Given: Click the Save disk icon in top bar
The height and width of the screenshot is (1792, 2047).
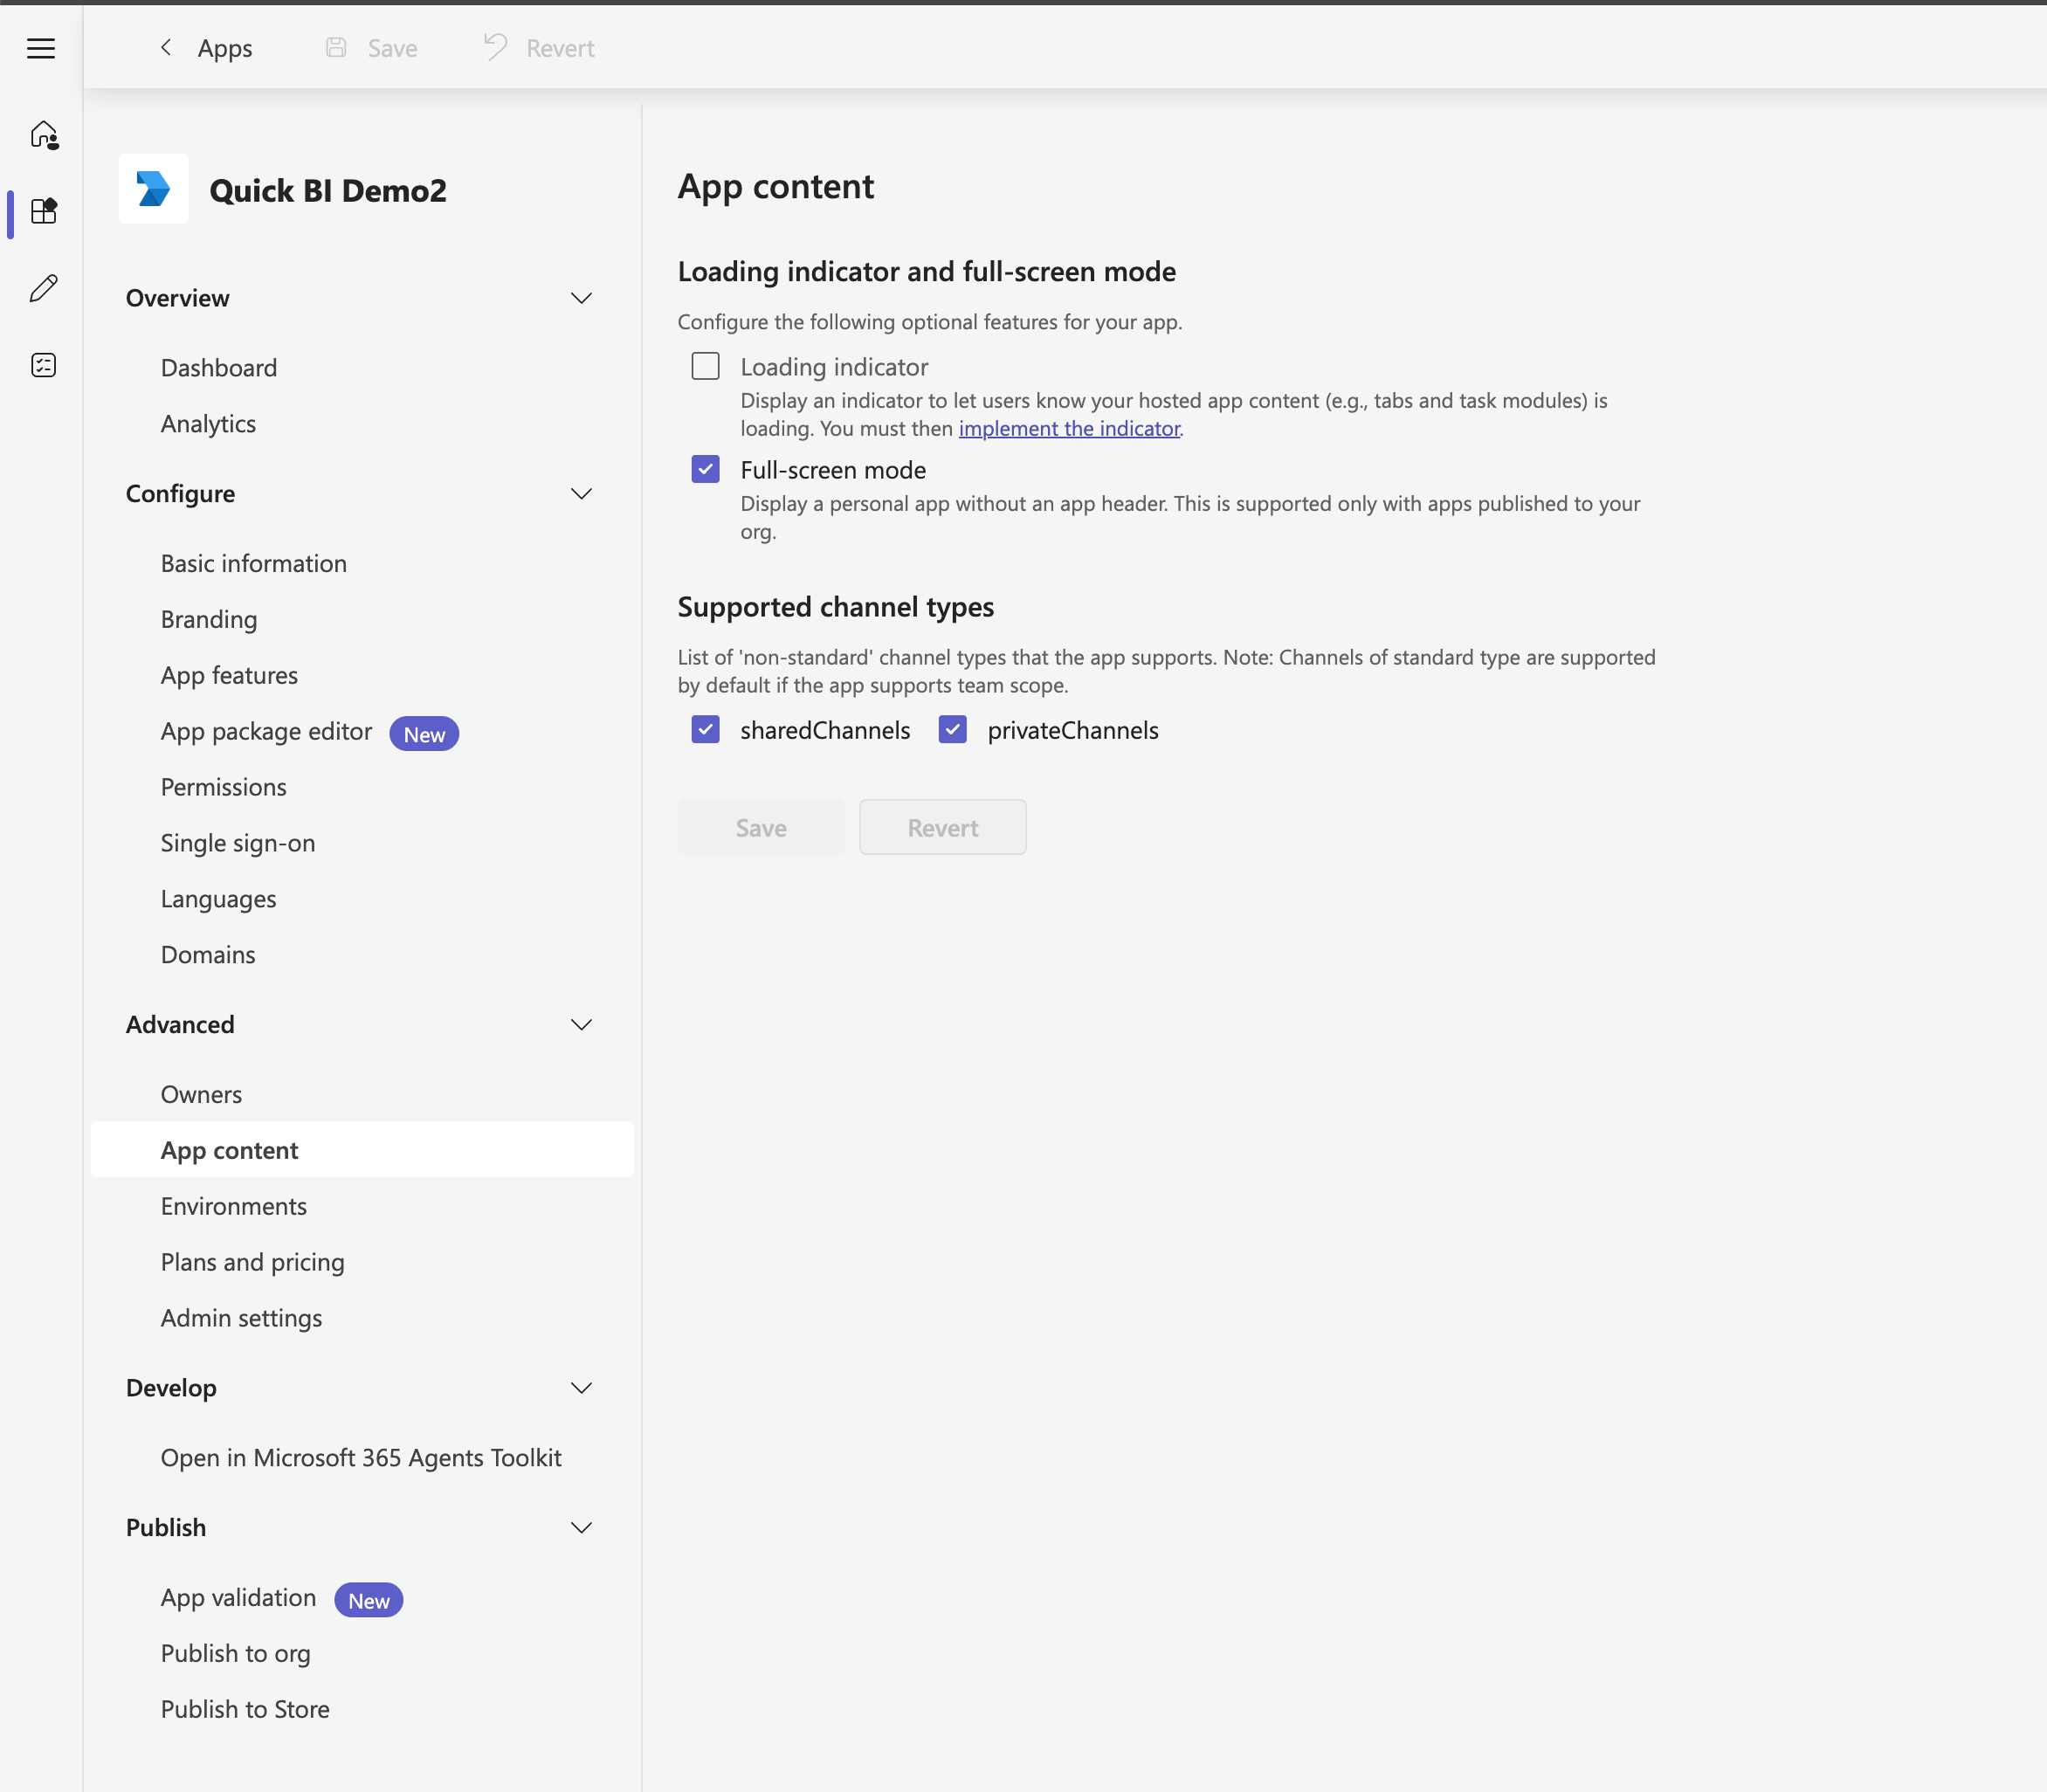Looking at the screenshot, I should [336, 47].
